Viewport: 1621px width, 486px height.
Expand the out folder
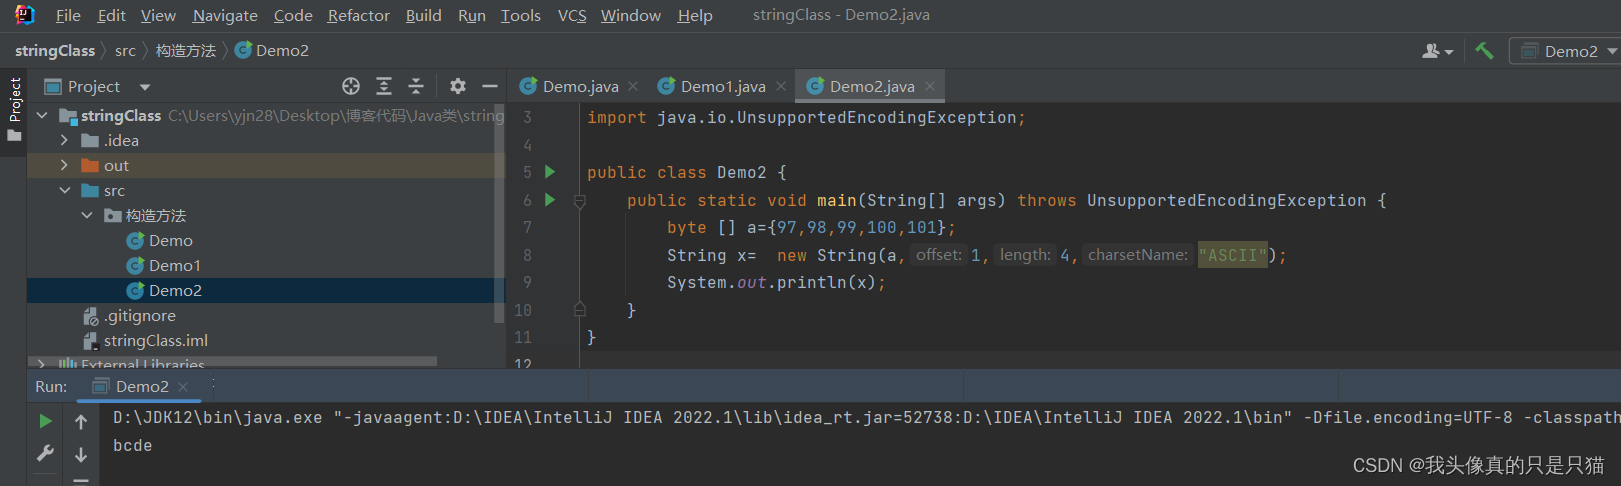coord(64,165)
